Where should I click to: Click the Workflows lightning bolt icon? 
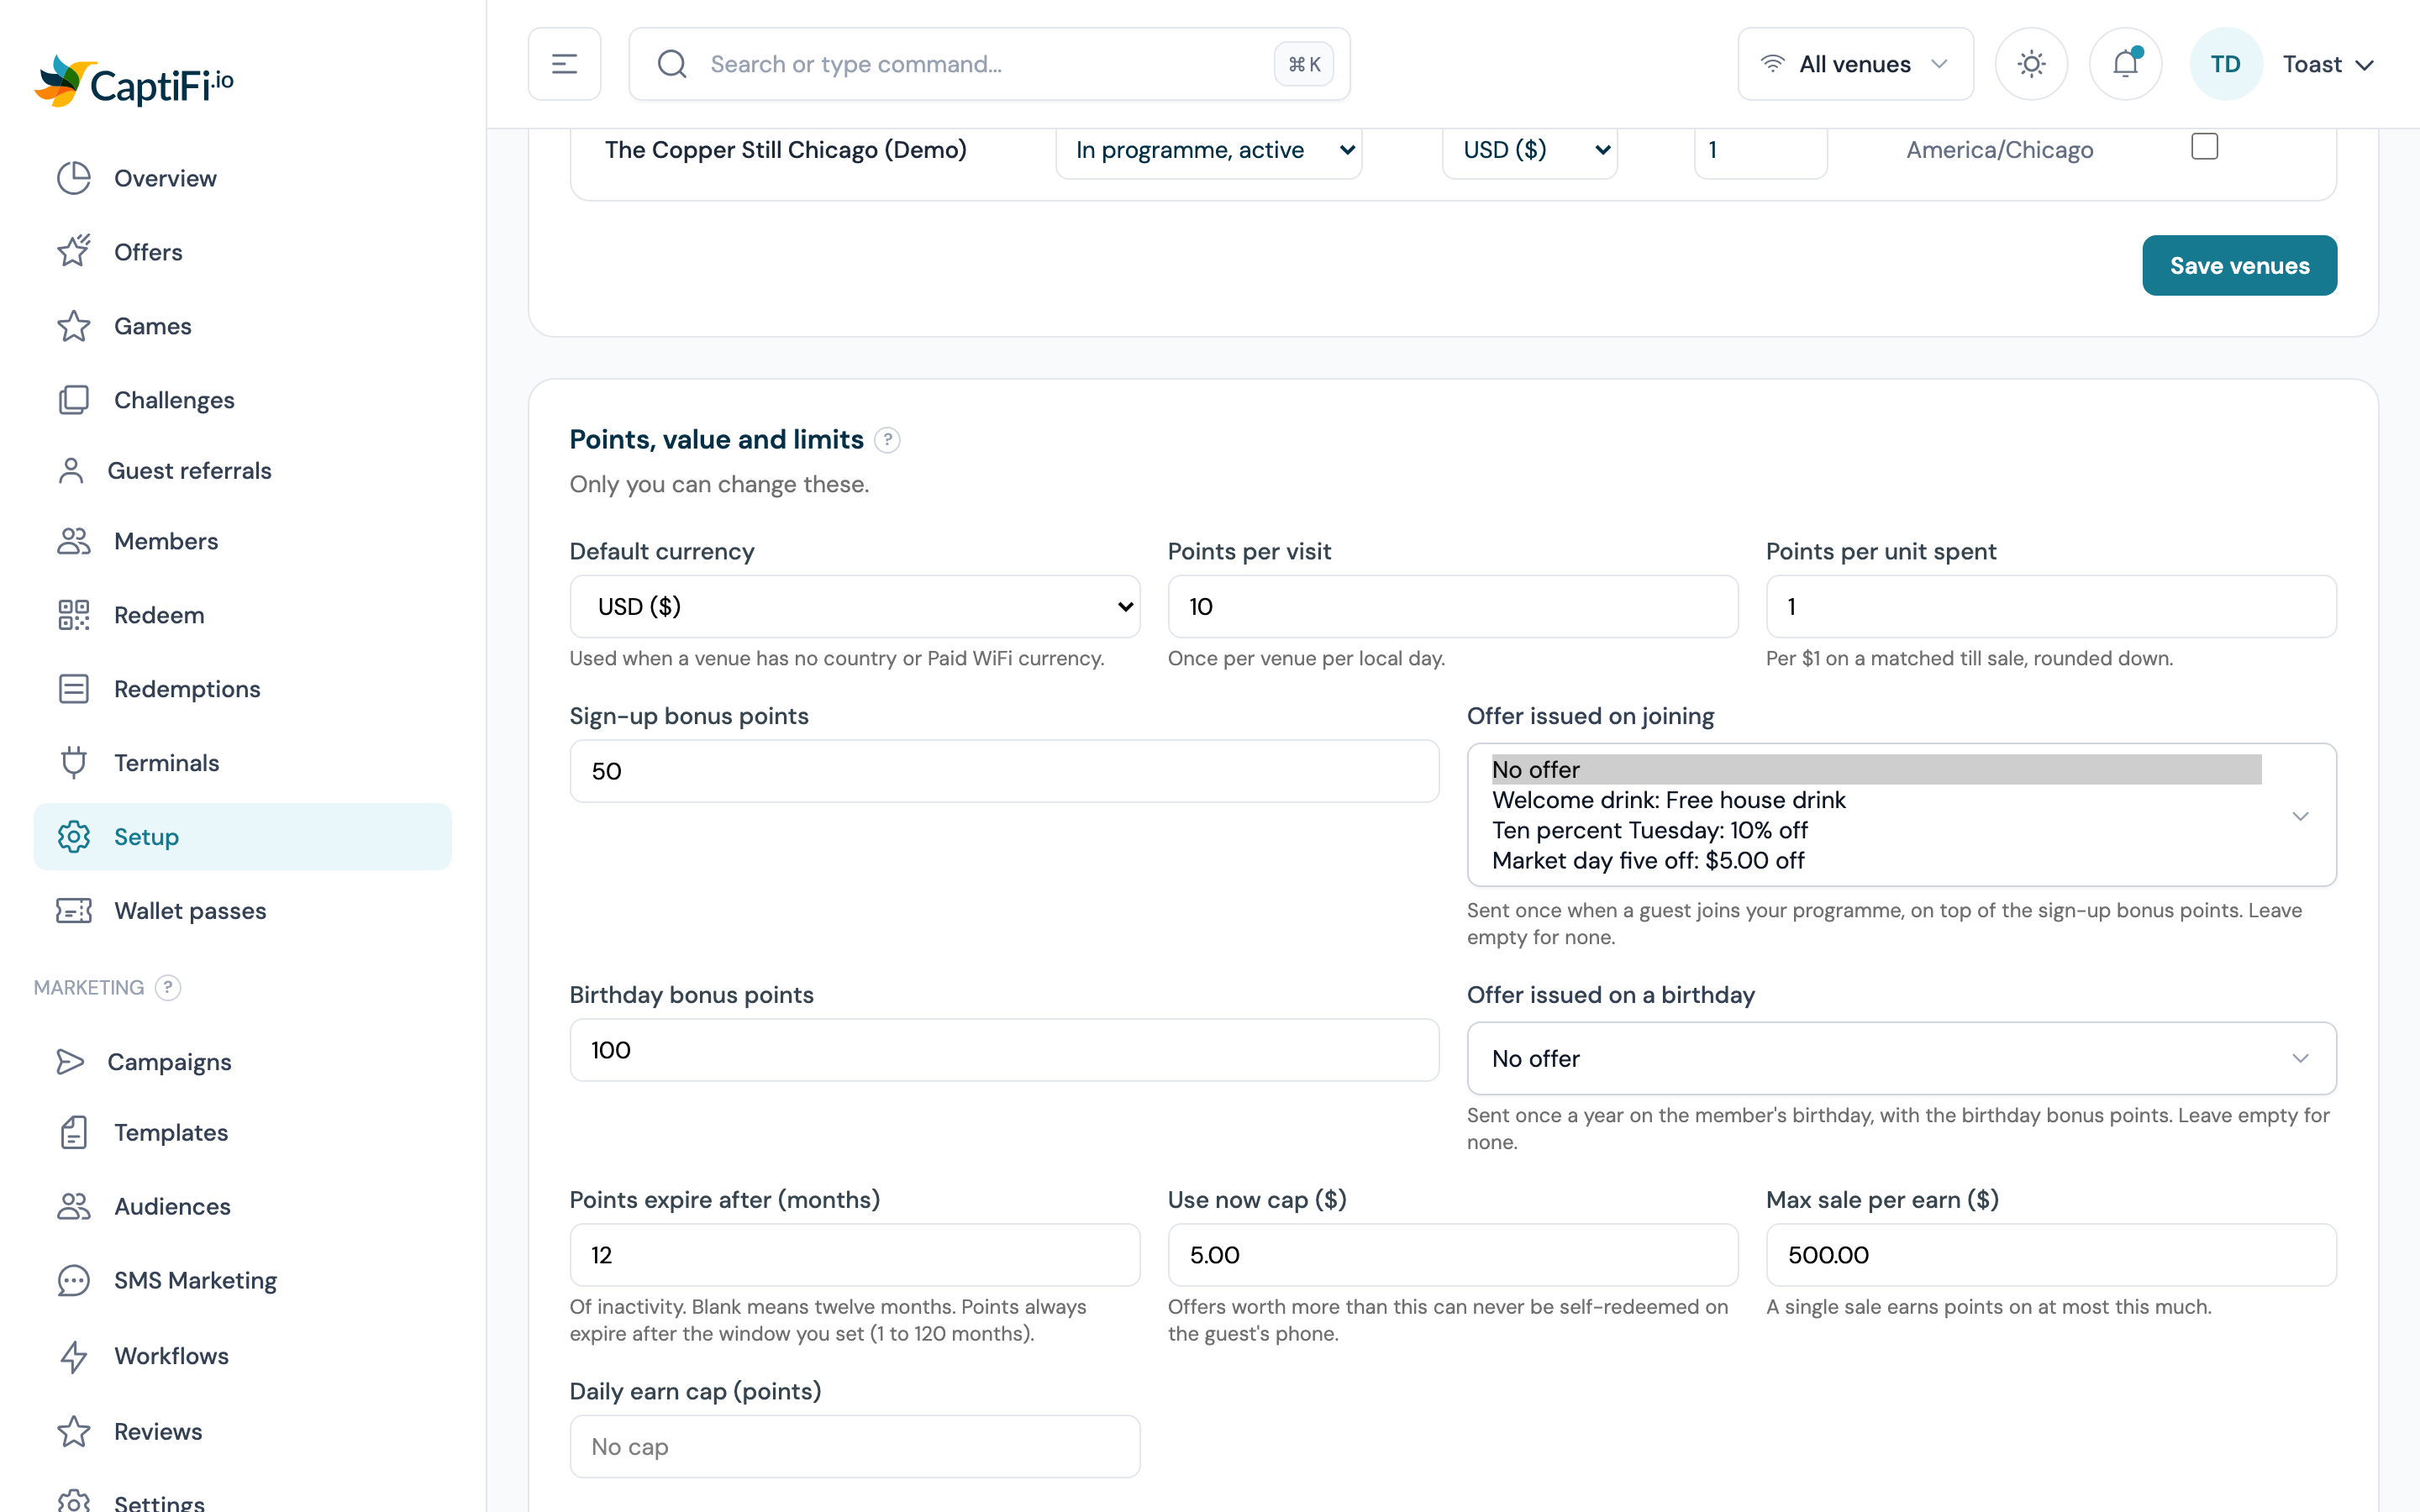tap(73, 1356)
